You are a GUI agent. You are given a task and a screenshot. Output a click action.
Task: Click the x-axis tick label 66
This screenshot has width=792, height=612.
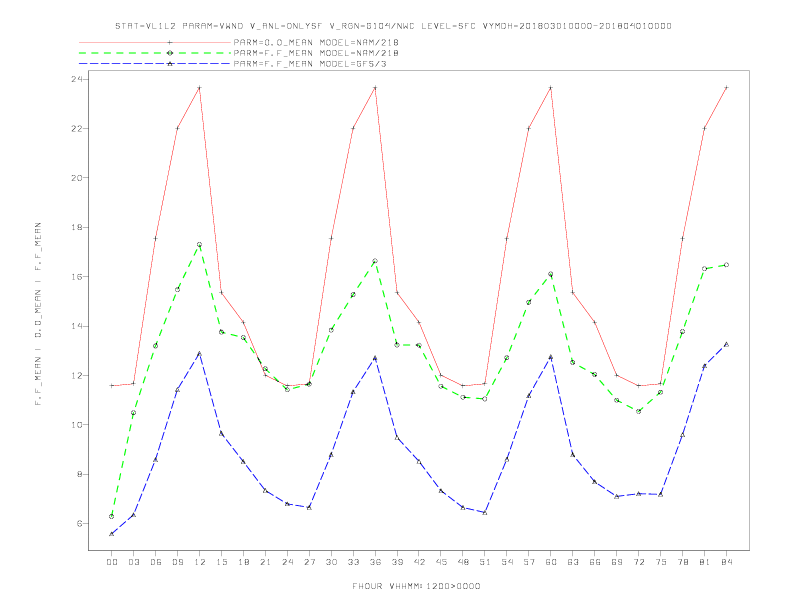pos(595,562)
